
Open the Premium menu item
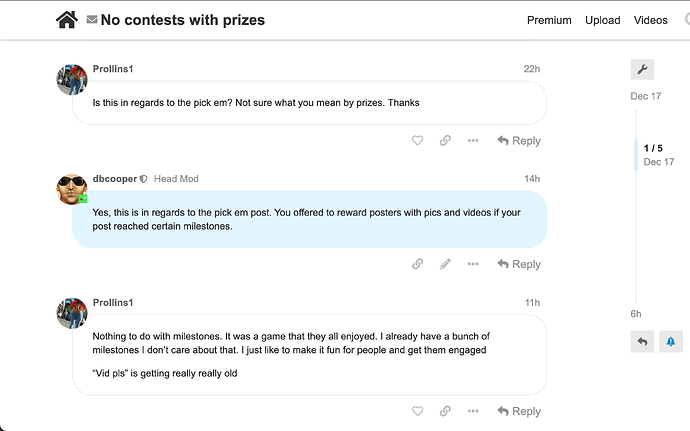(x=549, y=20)
